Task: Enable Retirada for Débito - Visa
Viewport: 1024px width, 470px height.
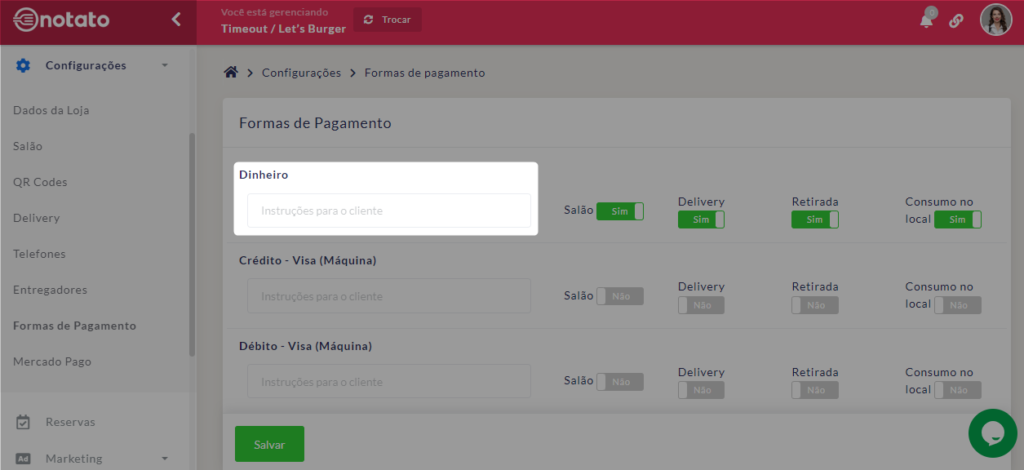Action: (814, 390)
